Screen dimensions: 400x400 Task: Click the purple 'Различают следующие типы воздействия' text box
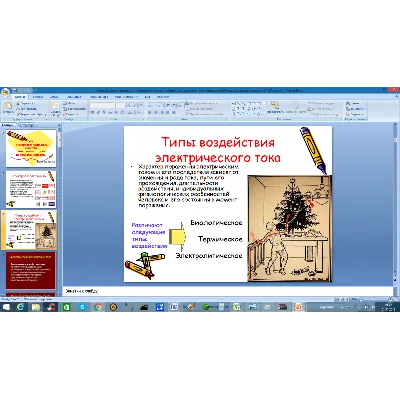149,235
